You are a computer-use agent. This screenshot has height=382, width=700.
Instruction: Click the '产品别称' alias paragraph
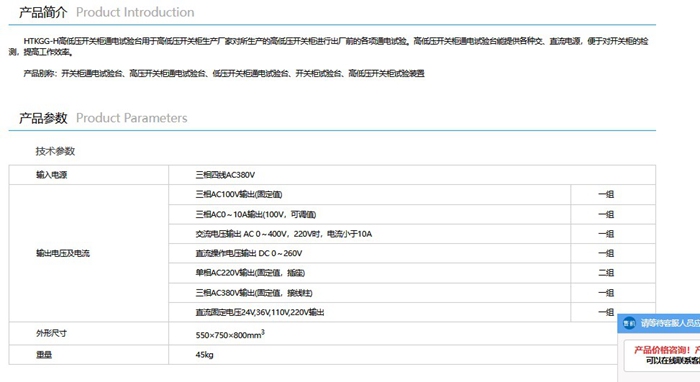224,74
